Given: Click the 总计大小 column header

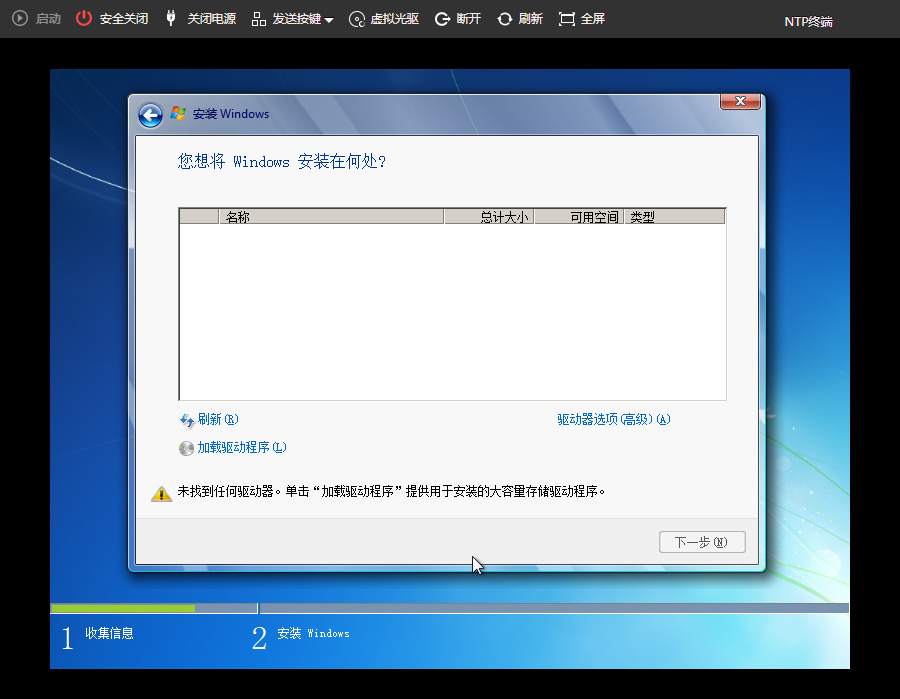Looking at the screenshot, I should pos(489,217).
